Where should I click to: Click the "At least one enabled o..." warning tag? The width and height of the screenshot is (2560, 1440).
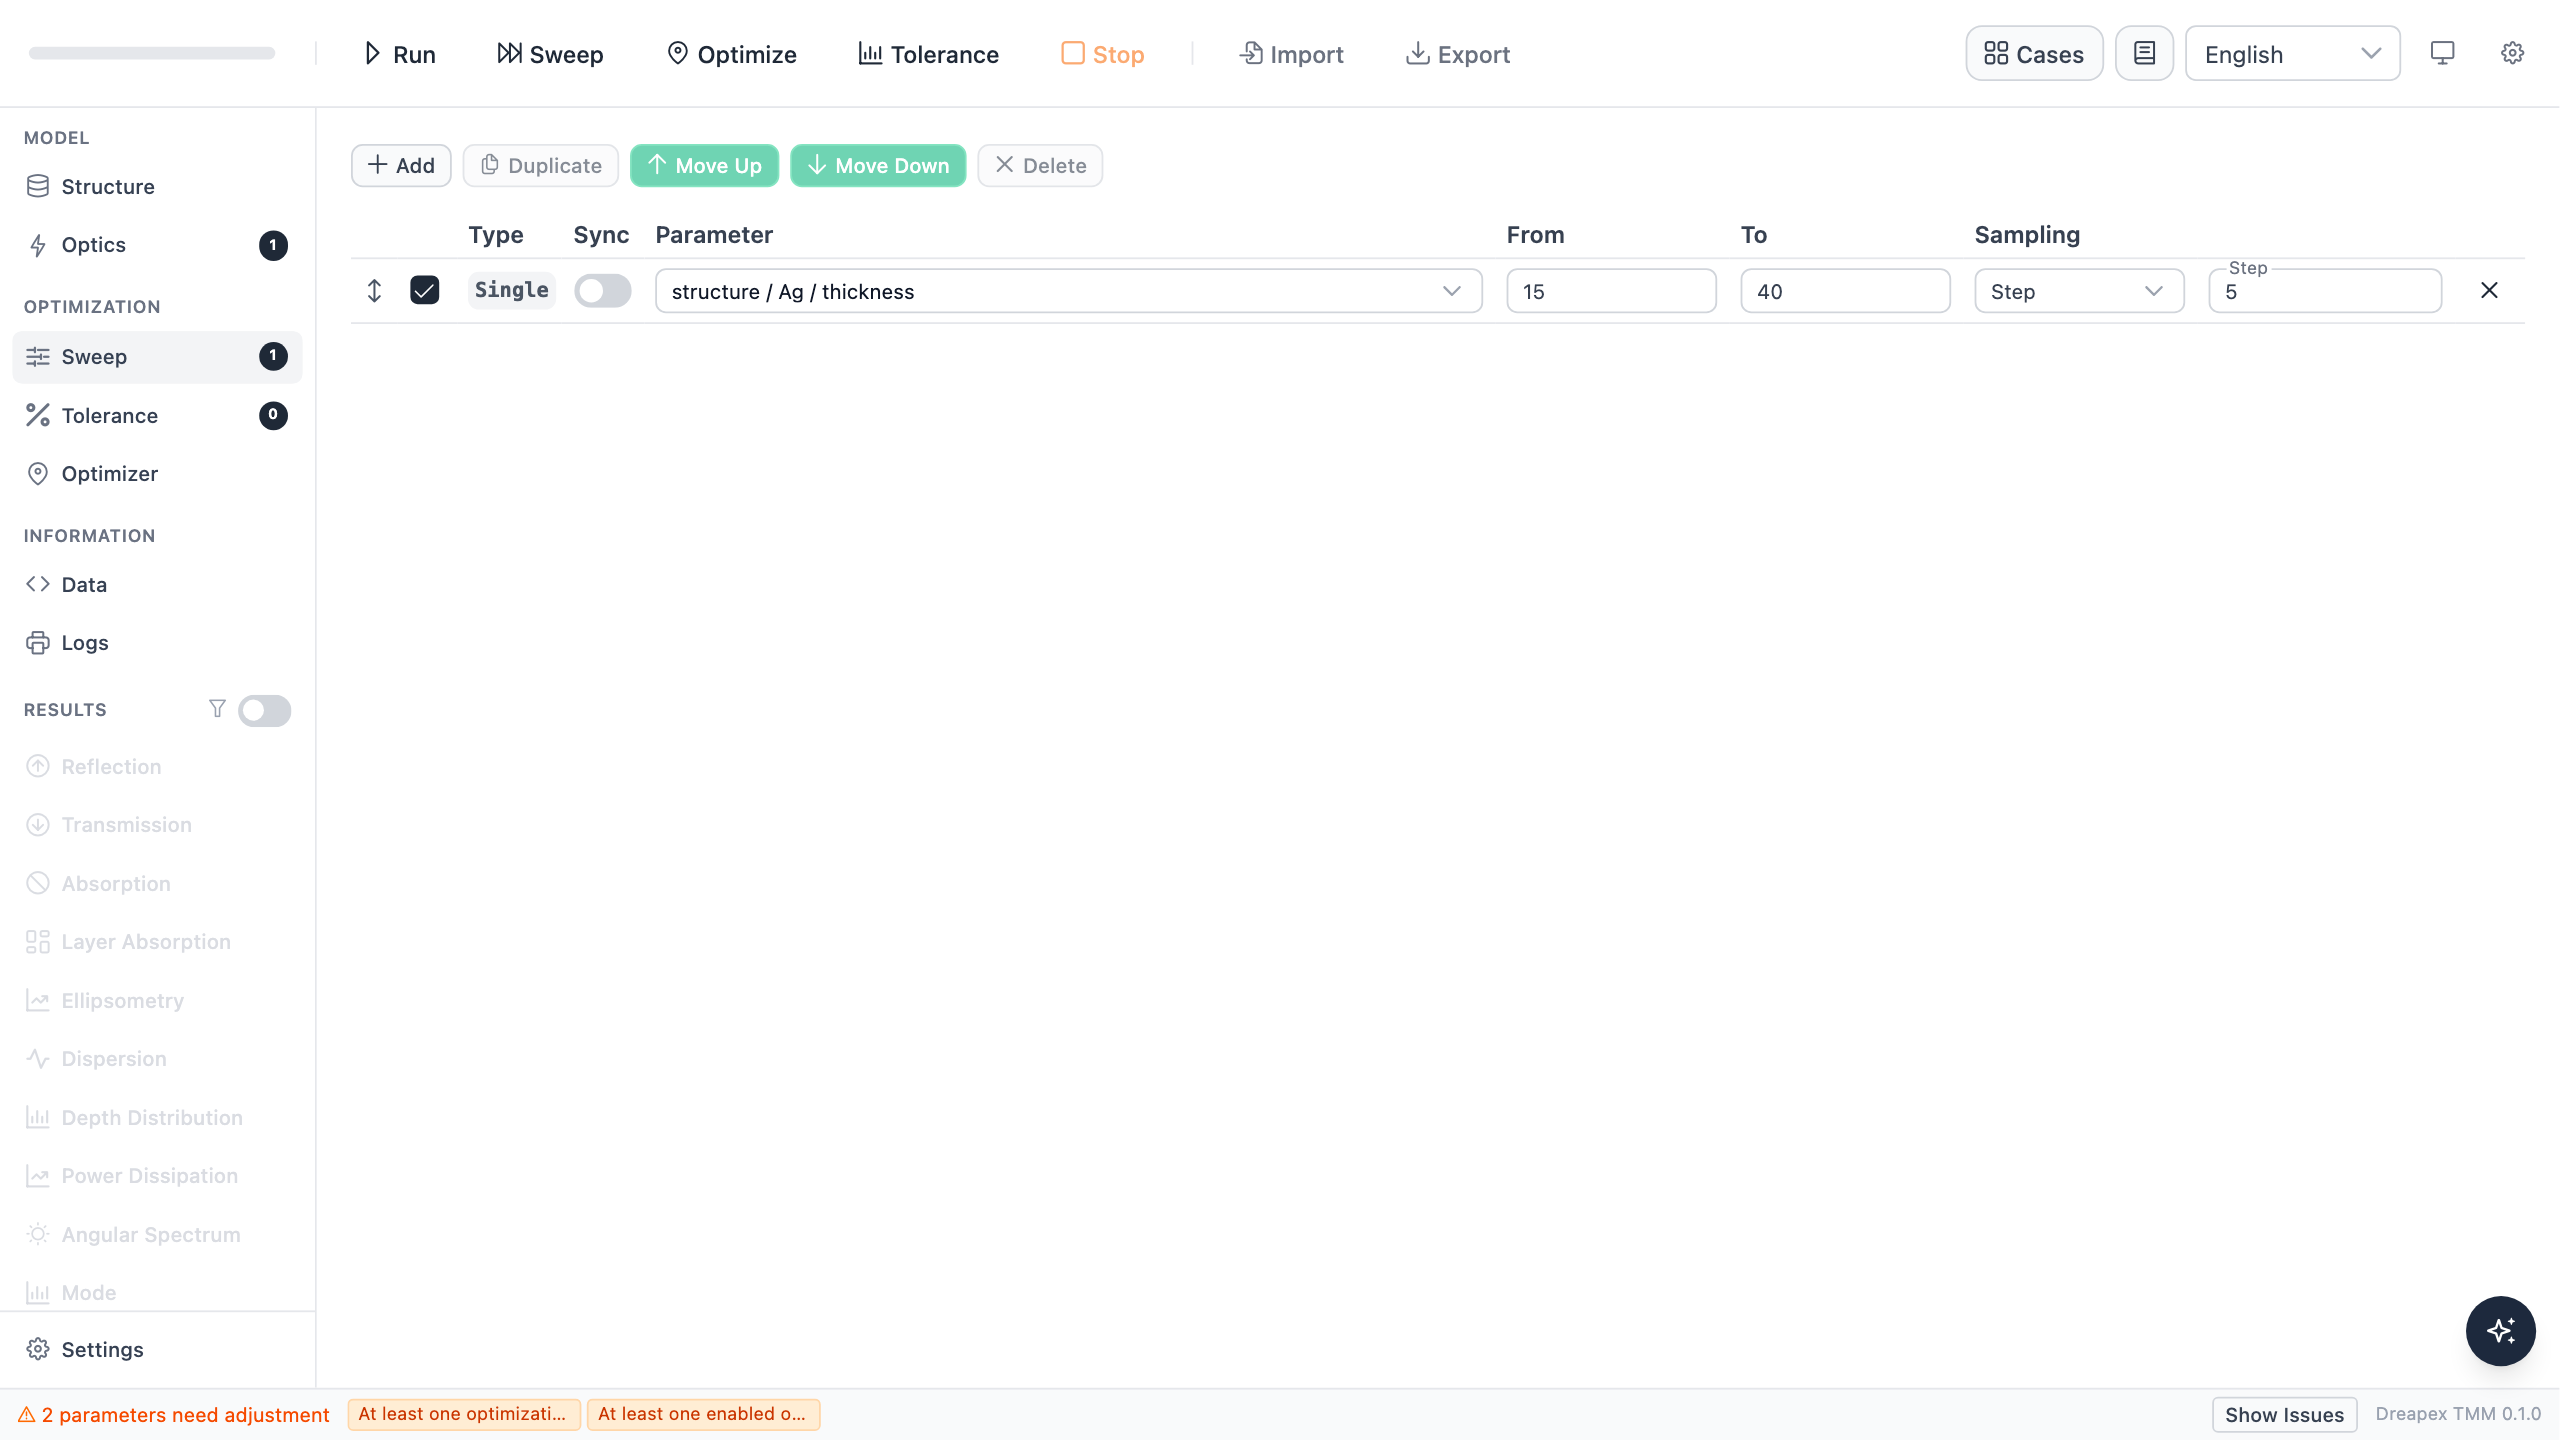click(703, 1414)
